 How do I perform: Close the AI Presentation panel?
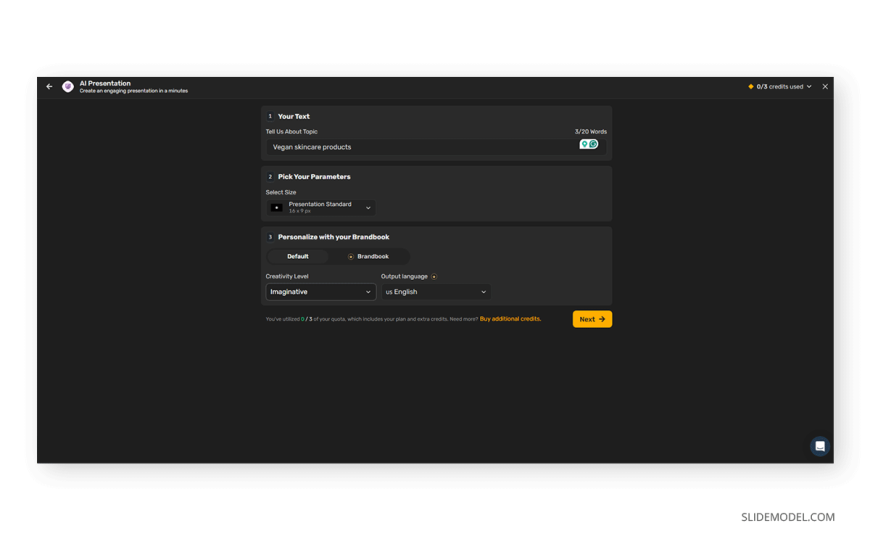825,87
